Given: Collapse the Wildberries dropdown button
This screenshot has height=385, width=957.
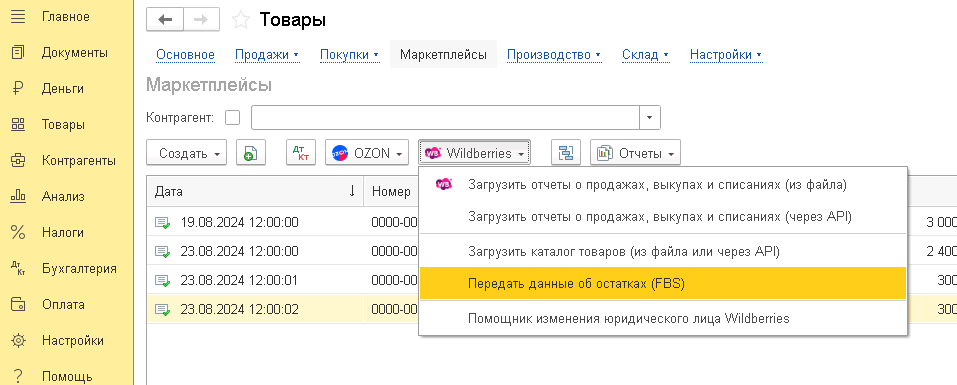Looking at the screenshot, I should pyautogui.click(x=474, y=153).
